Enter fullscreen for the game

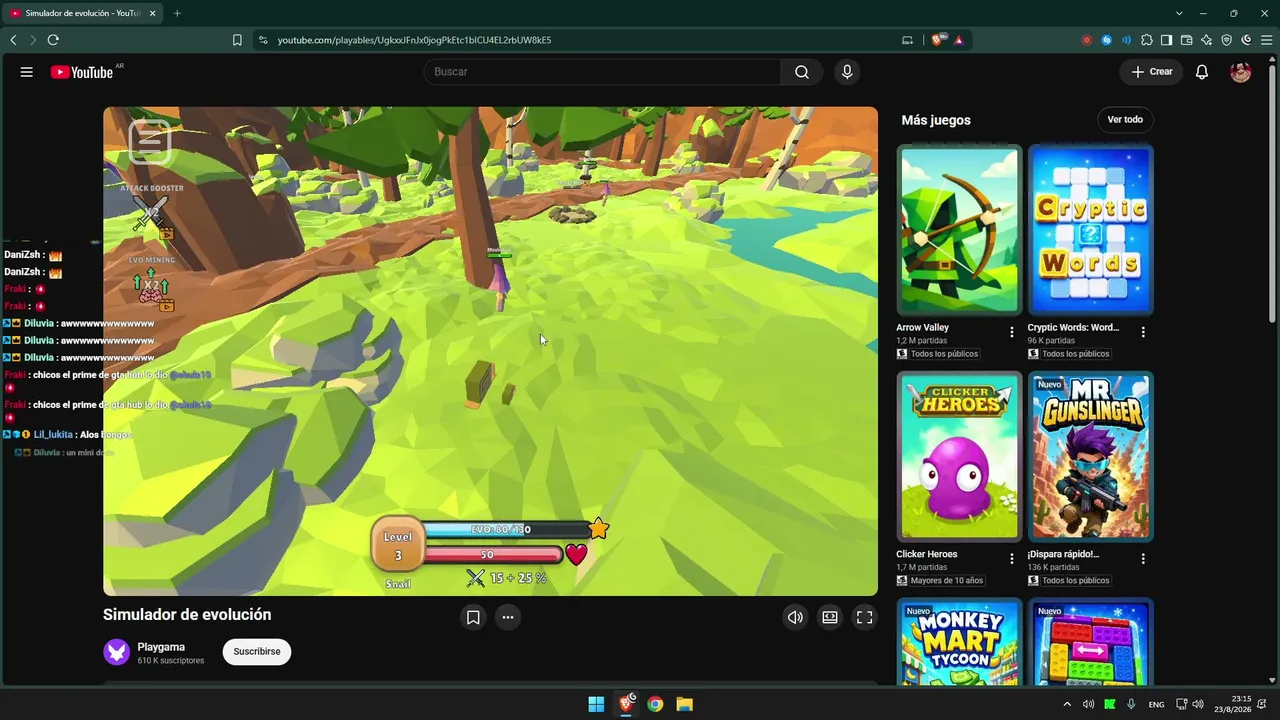[x=865, y=617]
